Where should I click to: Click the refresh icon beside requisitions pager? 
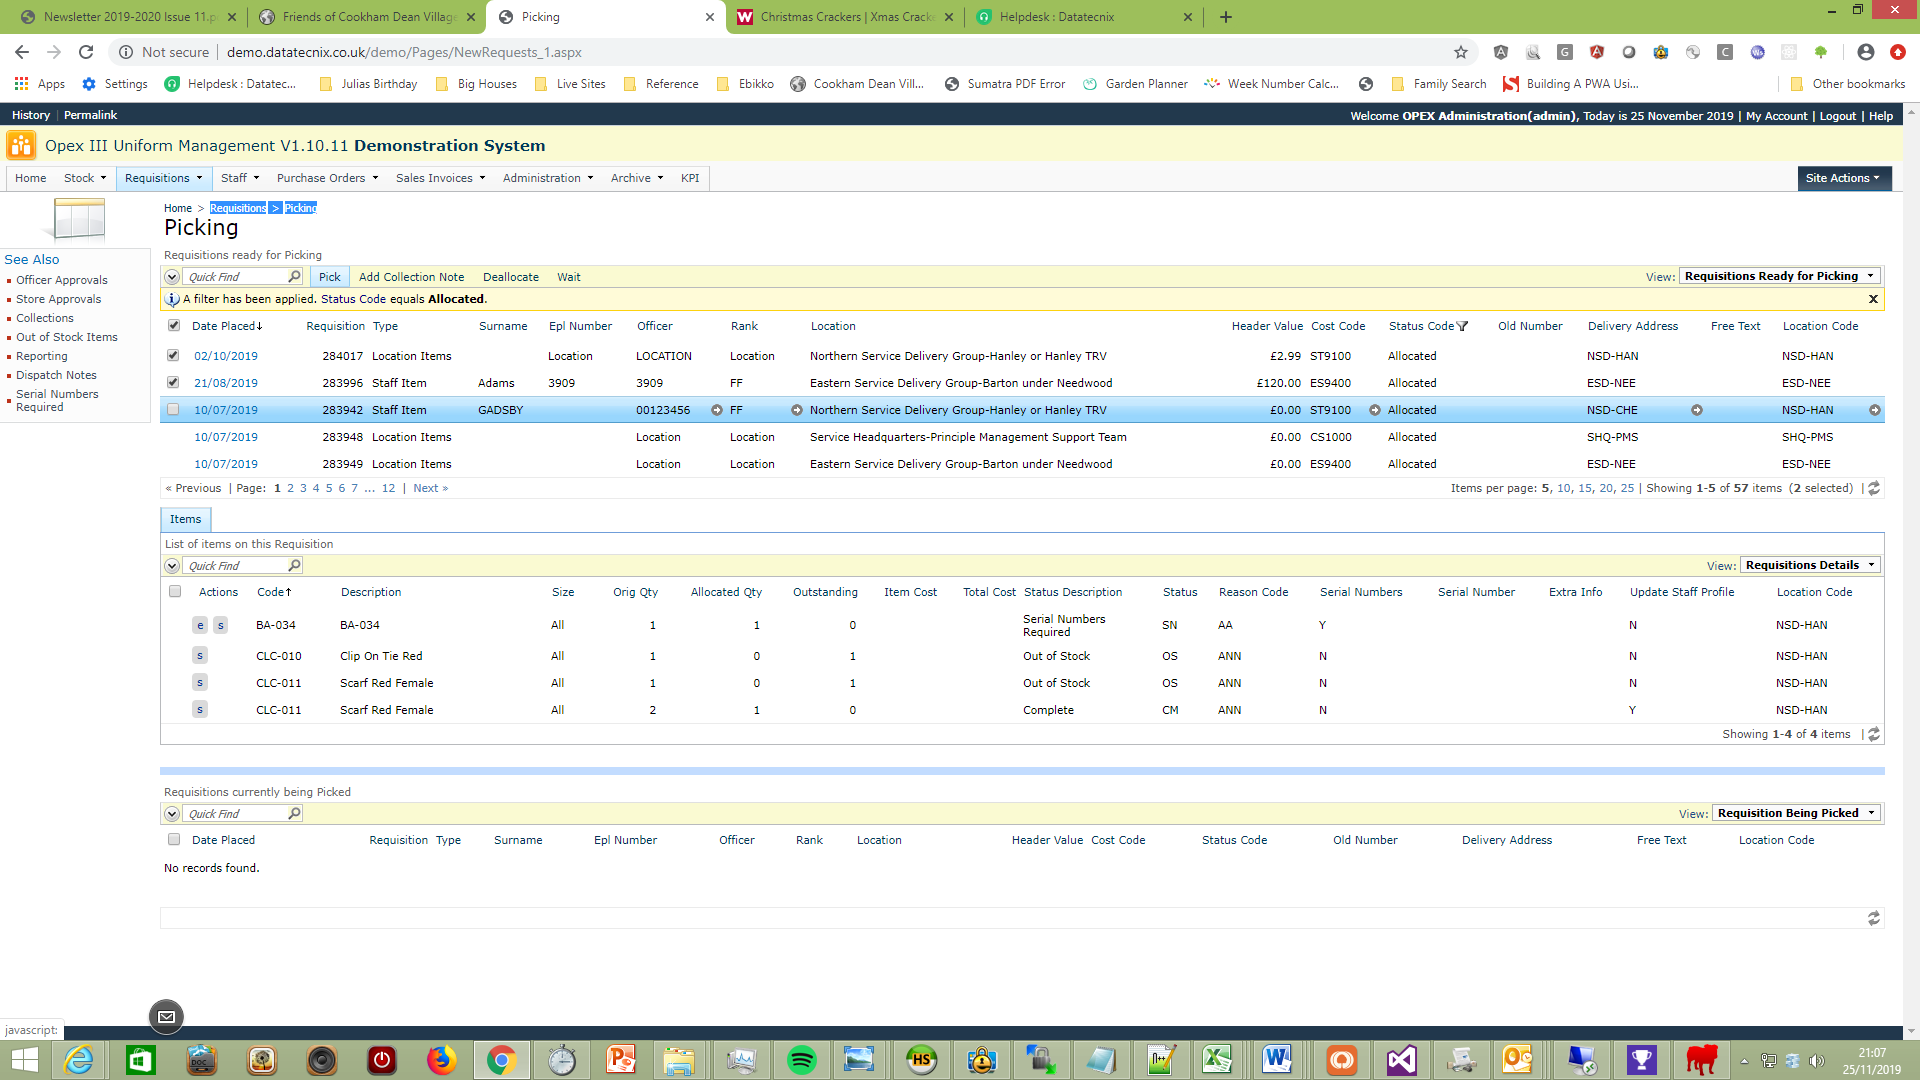[1874, 488]
